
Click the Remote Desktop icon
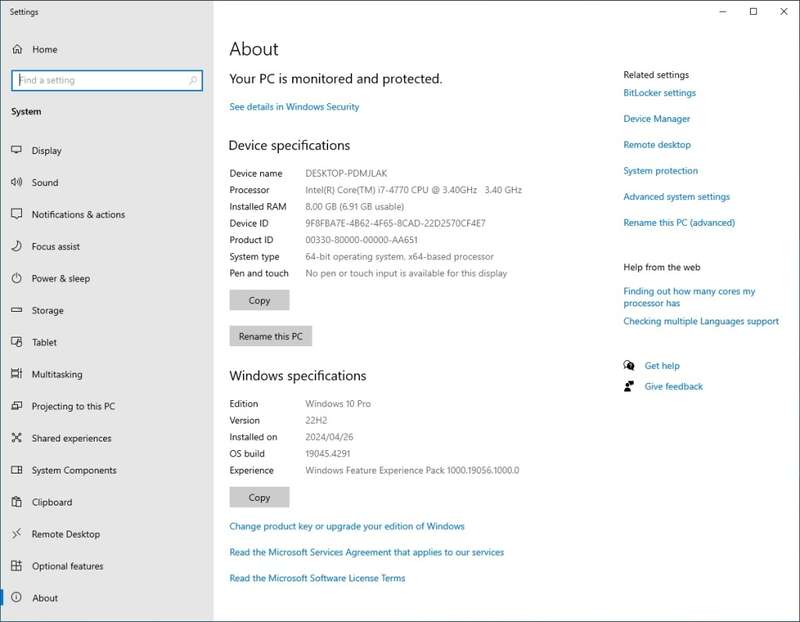(17, 534)
